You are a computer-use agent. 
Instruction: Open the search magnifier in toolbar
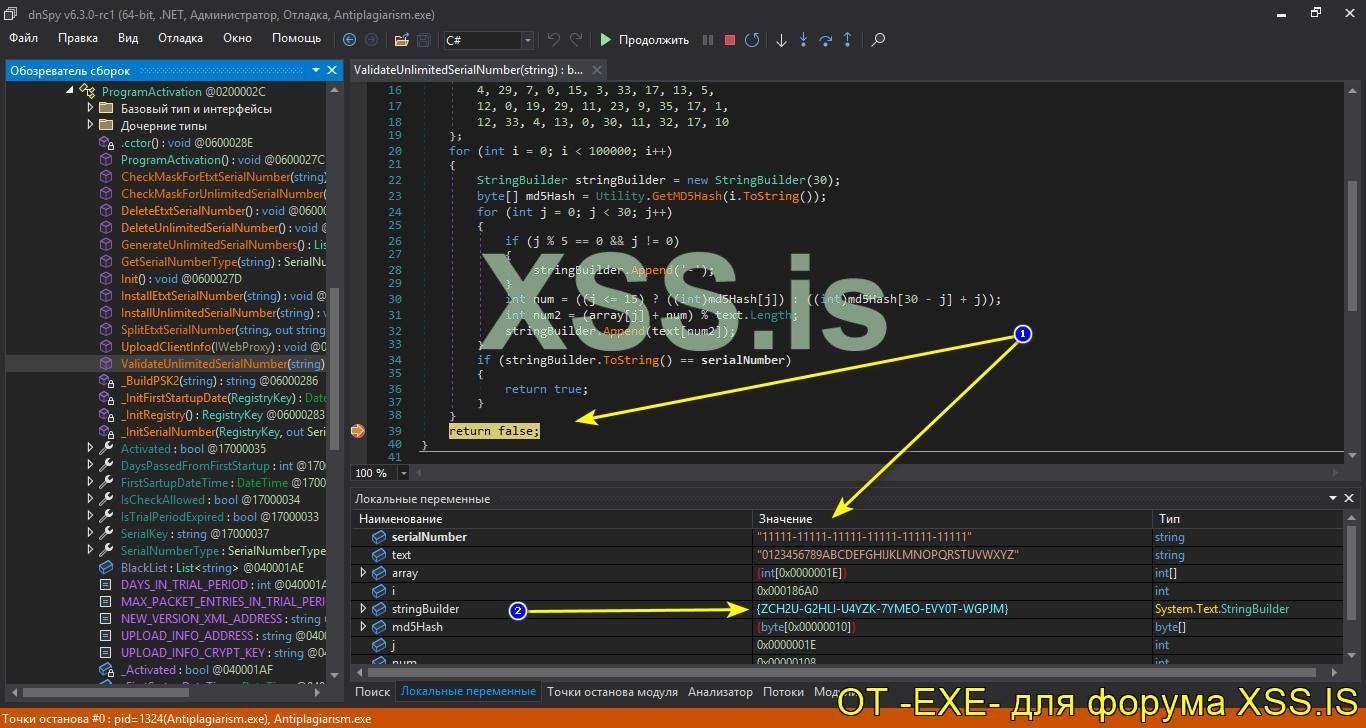(x=878, y=40)
